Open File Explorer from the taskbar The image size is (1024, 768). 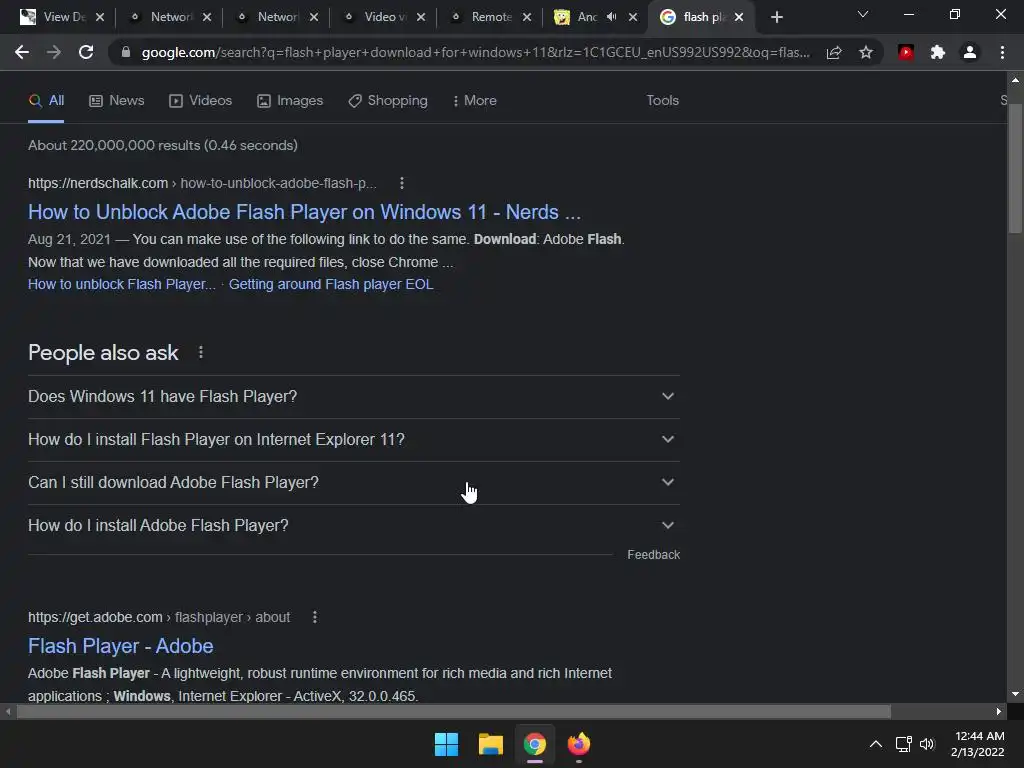coord(490,744)
